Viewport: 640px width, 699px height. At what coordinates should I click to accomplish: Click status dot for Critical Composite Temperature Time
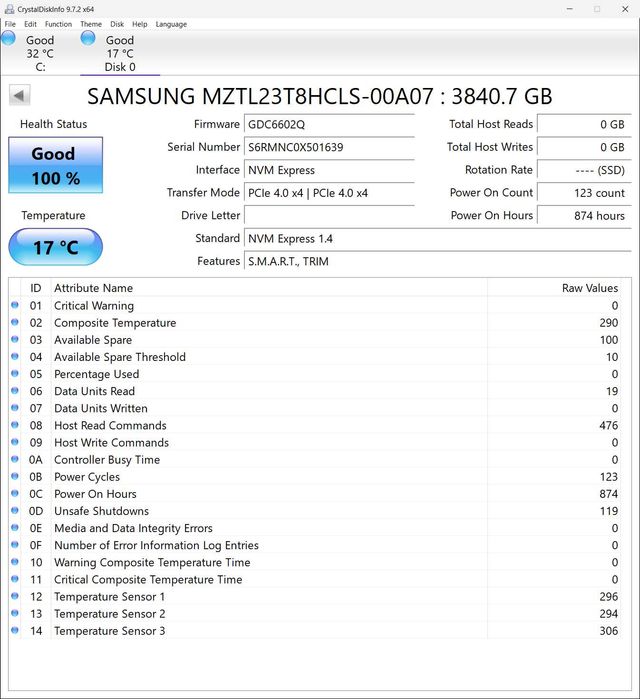click(15, 579)
